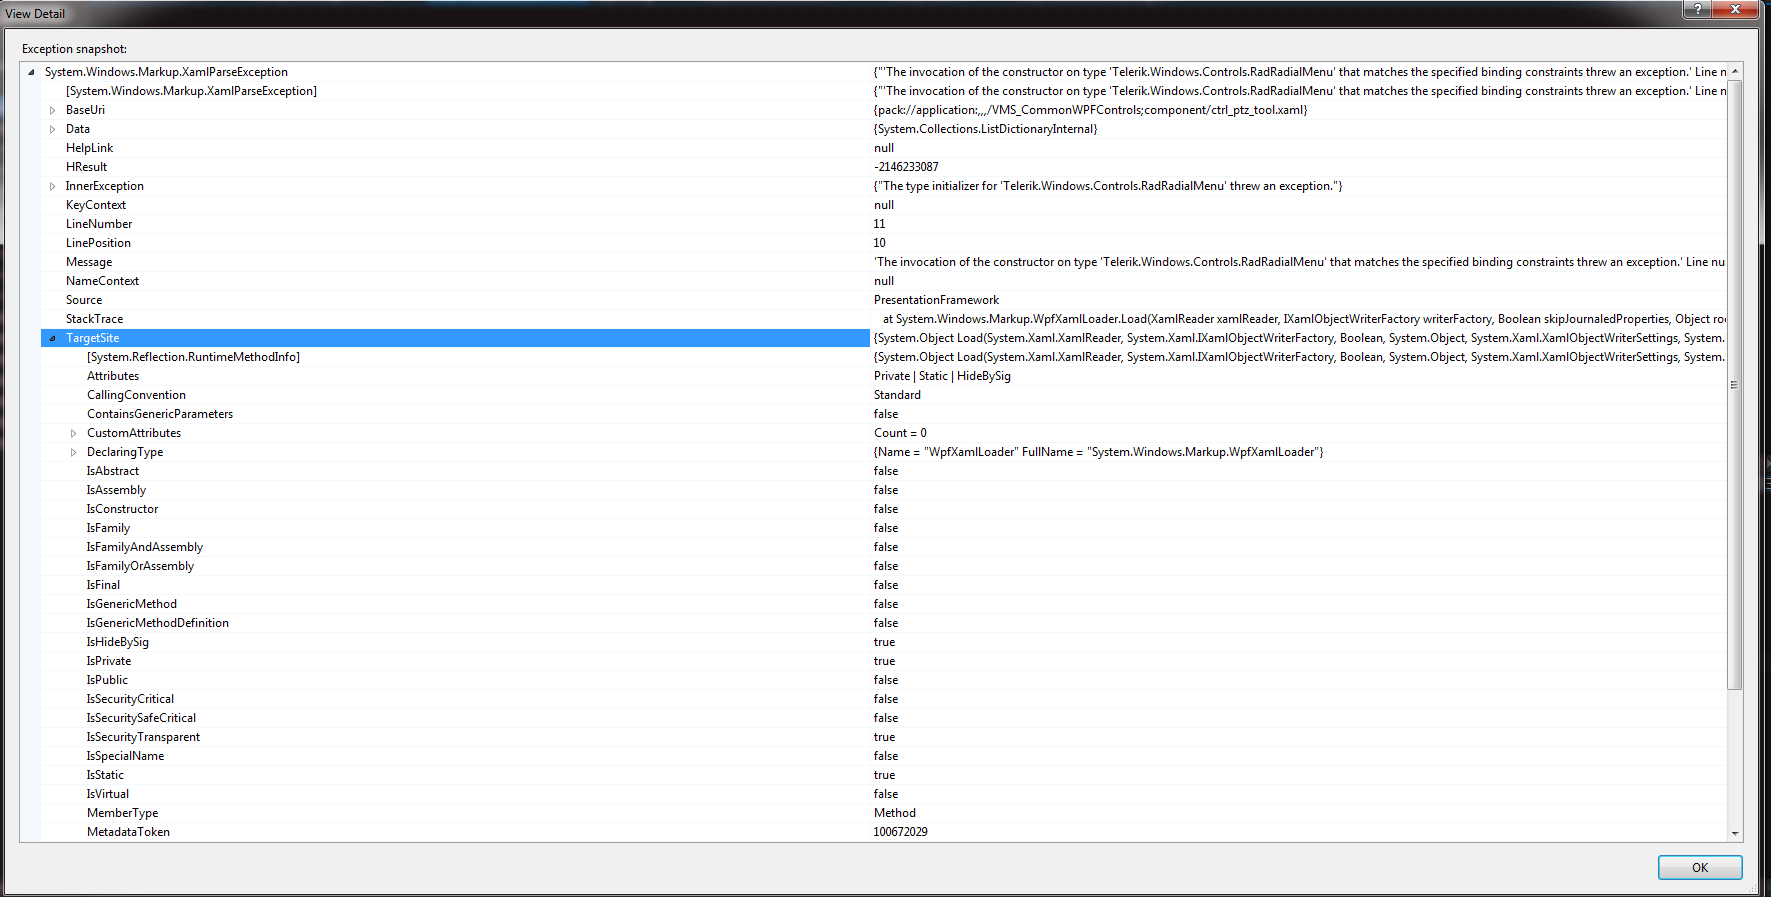Select the IsSpecialName row
Viewport: 1771px width, 897px height.
pyautogui.click(x=884, y=756)
